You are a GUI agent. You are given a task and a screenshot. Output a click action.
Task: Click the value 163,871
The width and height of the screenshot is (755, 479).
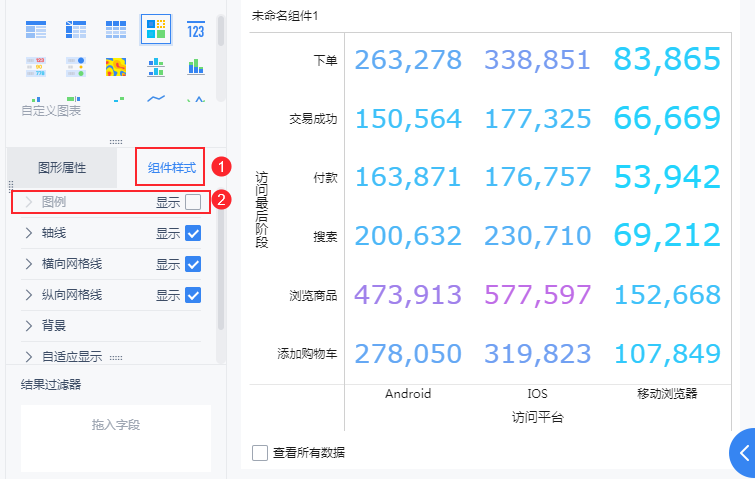coord(408,178)
